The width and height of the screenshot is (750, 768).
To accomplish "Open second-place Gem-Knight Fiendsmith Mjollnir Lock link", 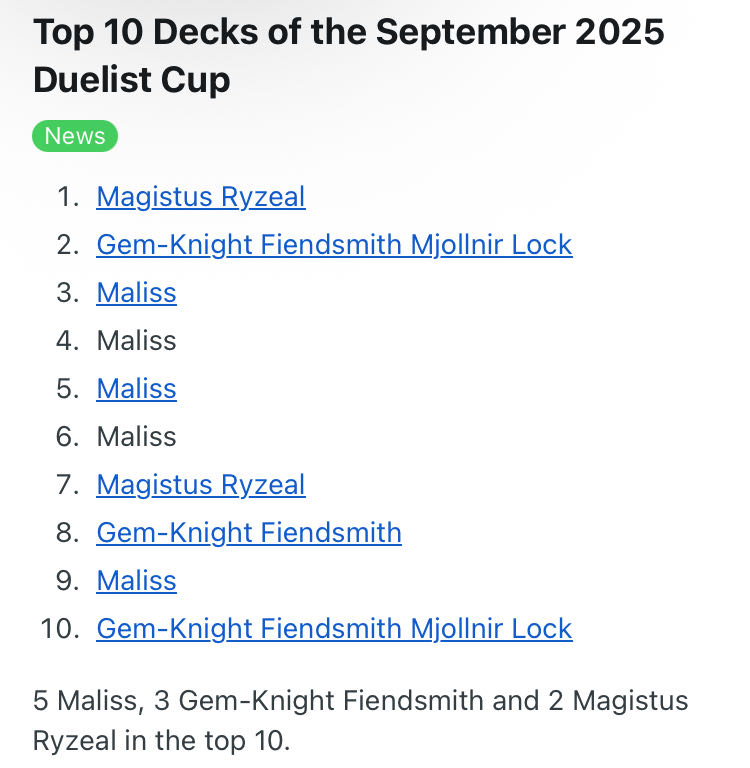I will [x=334, y=245].
